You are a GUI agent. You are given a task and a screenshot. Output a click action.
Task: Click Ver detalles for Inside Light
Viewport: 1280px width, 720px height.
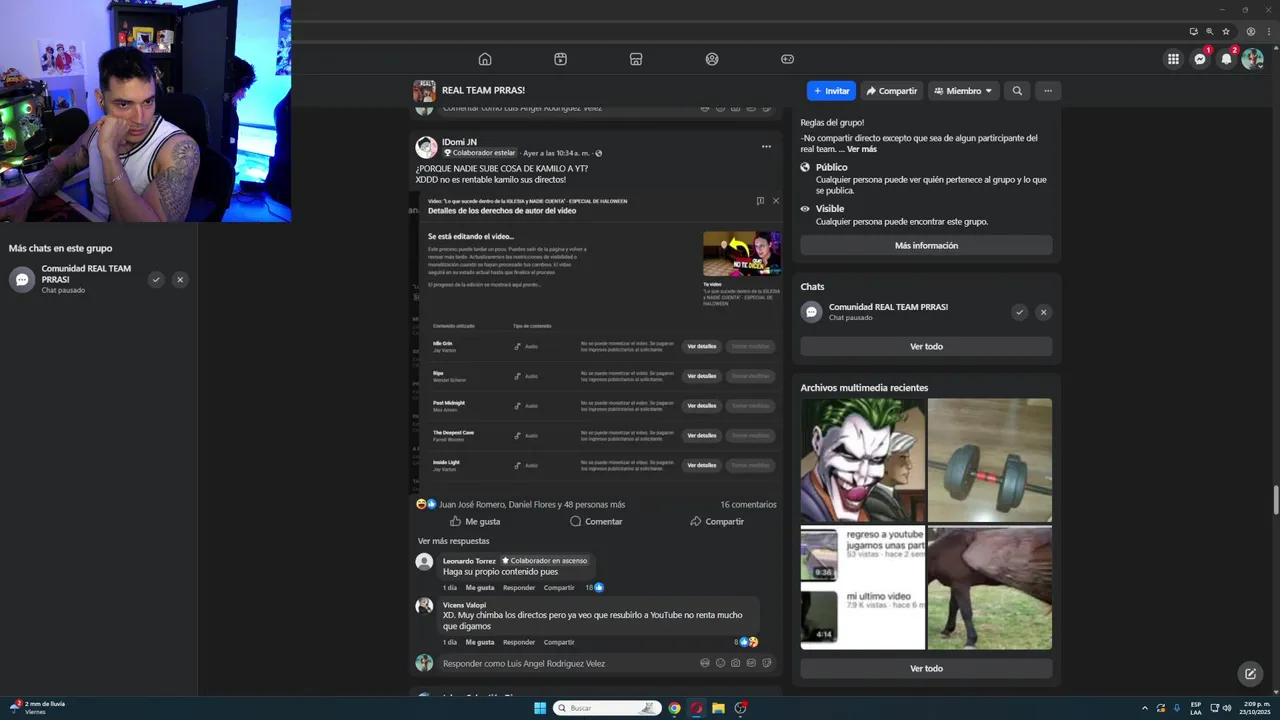coord(701,466)
